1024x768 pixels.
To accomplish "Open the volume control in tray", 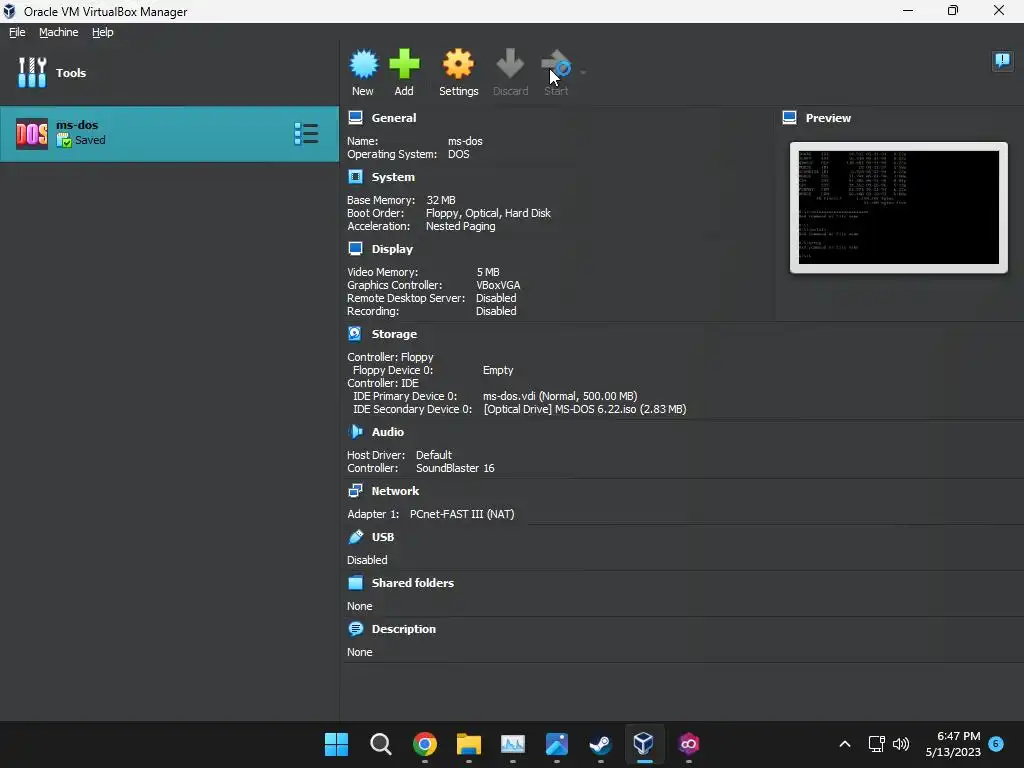I will 901,744.
